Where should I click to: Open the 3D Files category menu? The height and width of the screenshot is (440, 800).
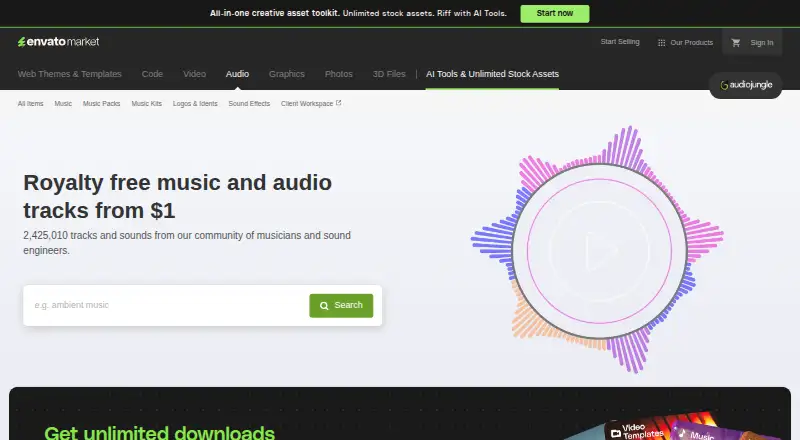pyautogui.click(x=389, y=74)
